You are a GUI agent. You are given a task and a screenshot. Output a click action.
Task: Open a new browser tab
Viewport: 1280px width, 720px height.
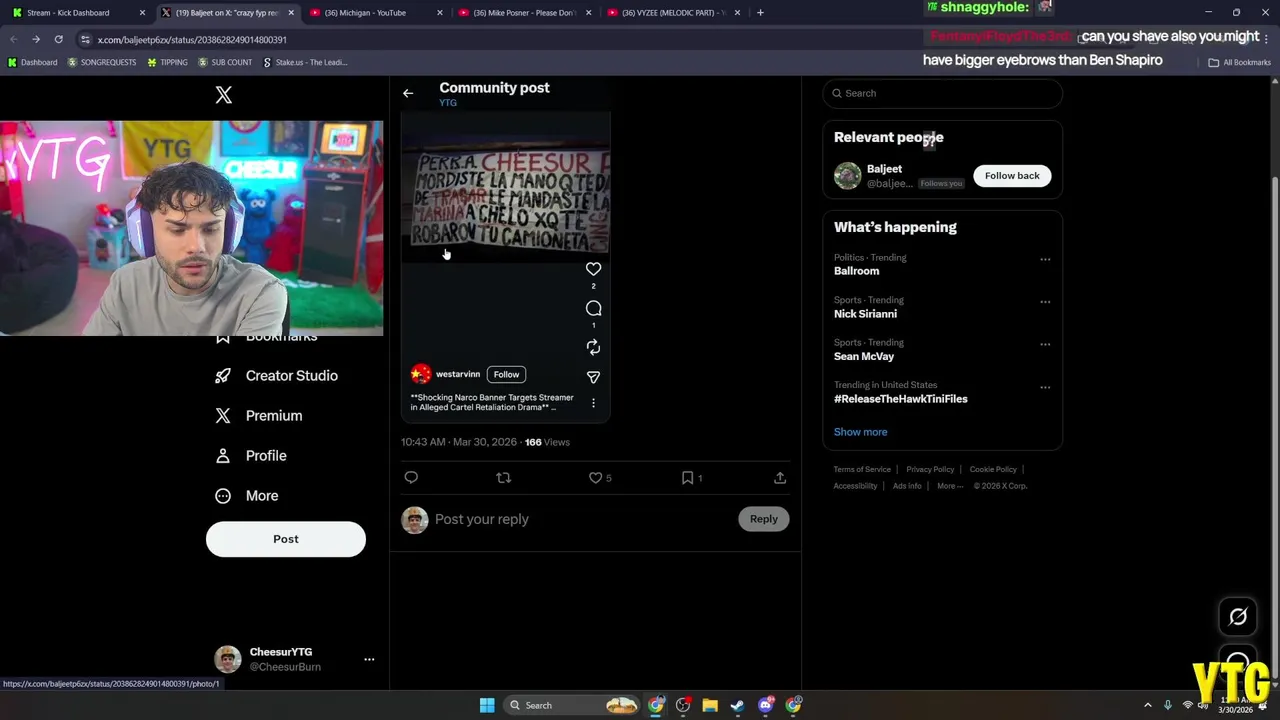(760, 13)
